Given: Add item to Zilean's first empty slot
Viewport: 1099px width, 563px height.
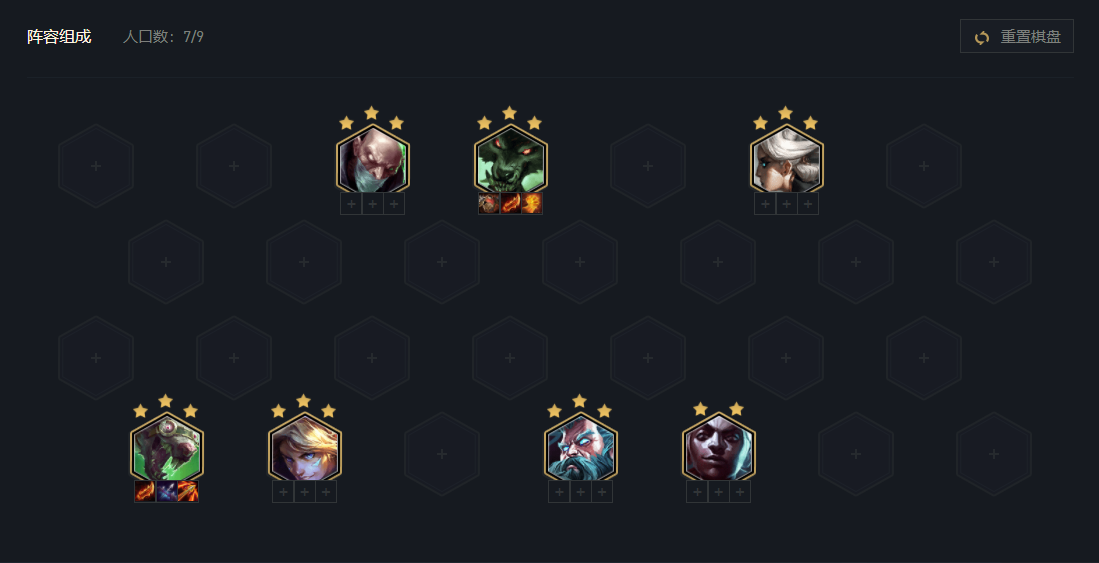Looking at the screenshot, I should click(559, 492).
